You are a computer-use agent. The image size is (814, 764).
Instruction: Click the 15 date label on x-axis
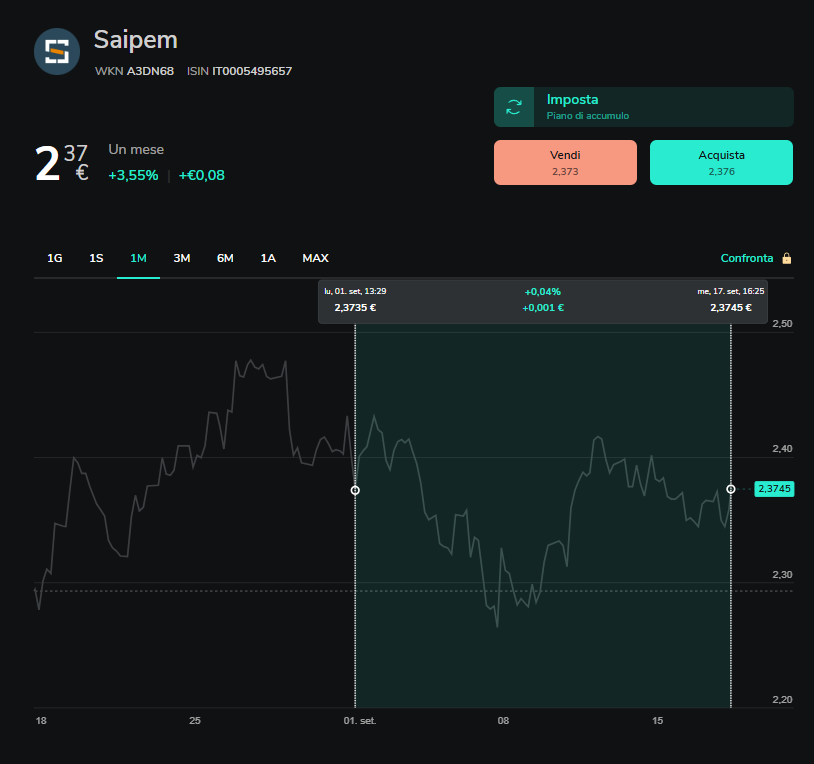(657, 720)
